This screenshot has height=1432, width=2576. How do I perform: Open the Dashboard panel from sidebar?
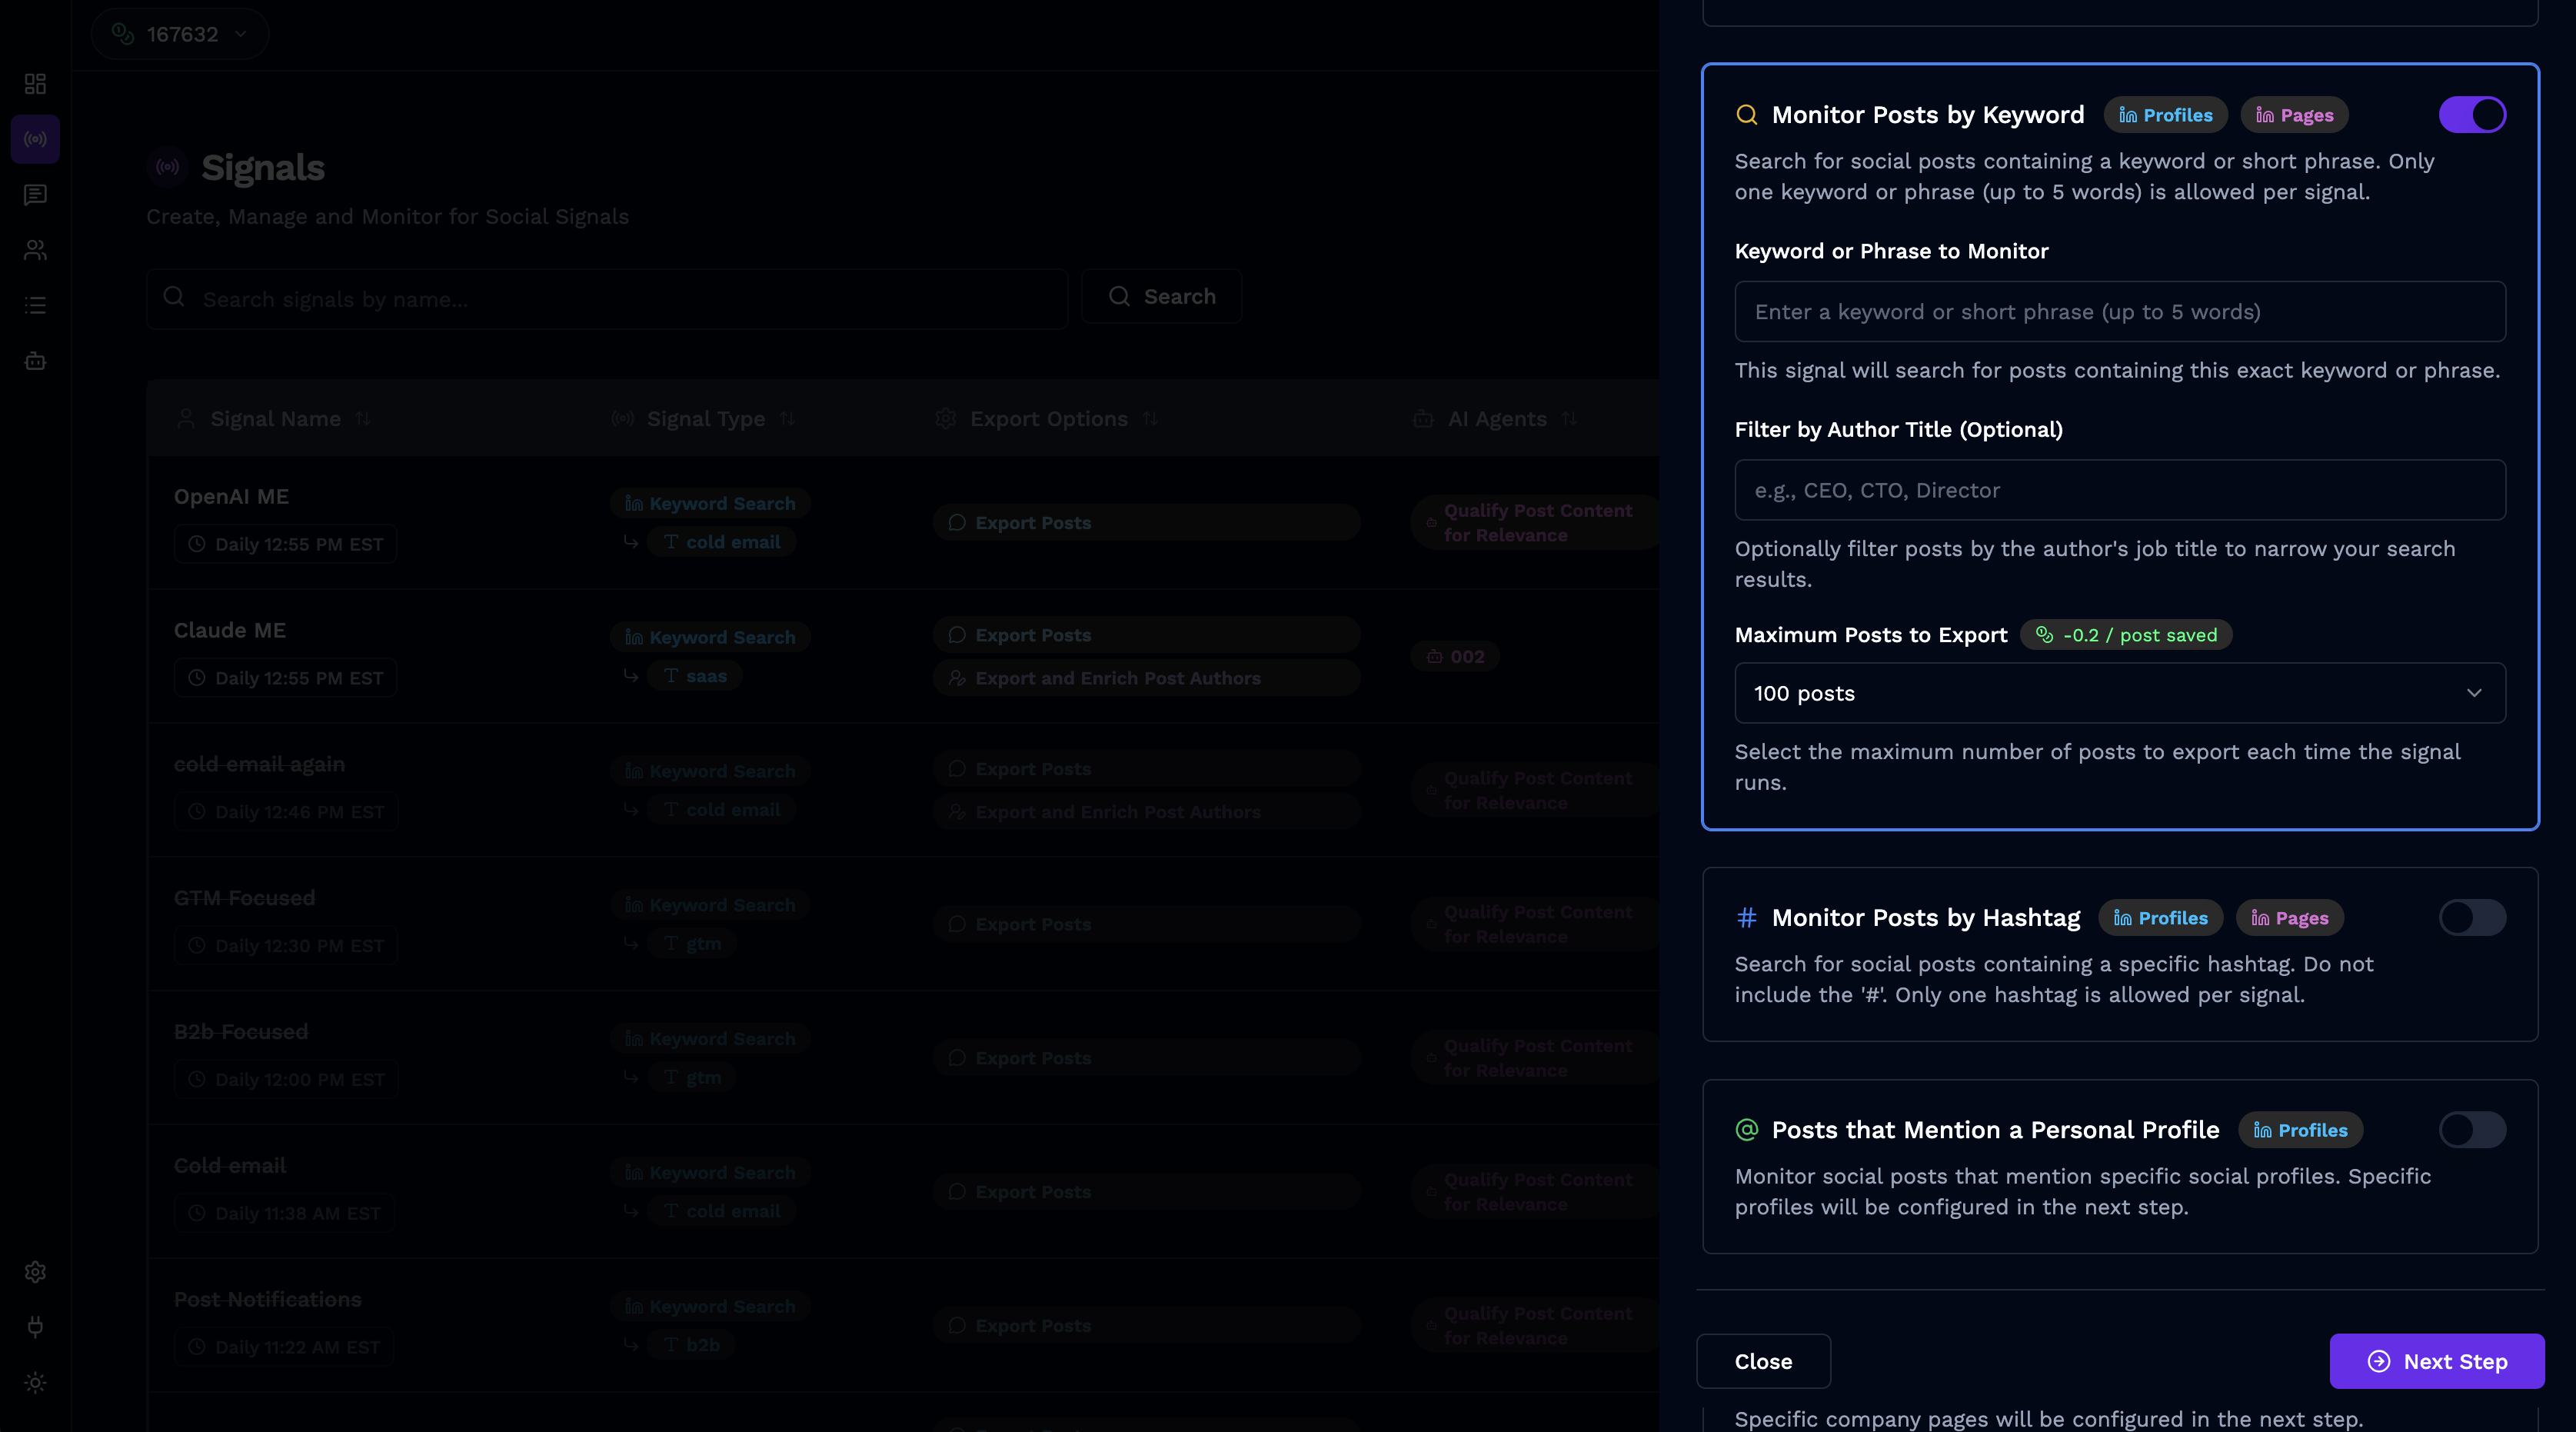click(x=35, y=84)
